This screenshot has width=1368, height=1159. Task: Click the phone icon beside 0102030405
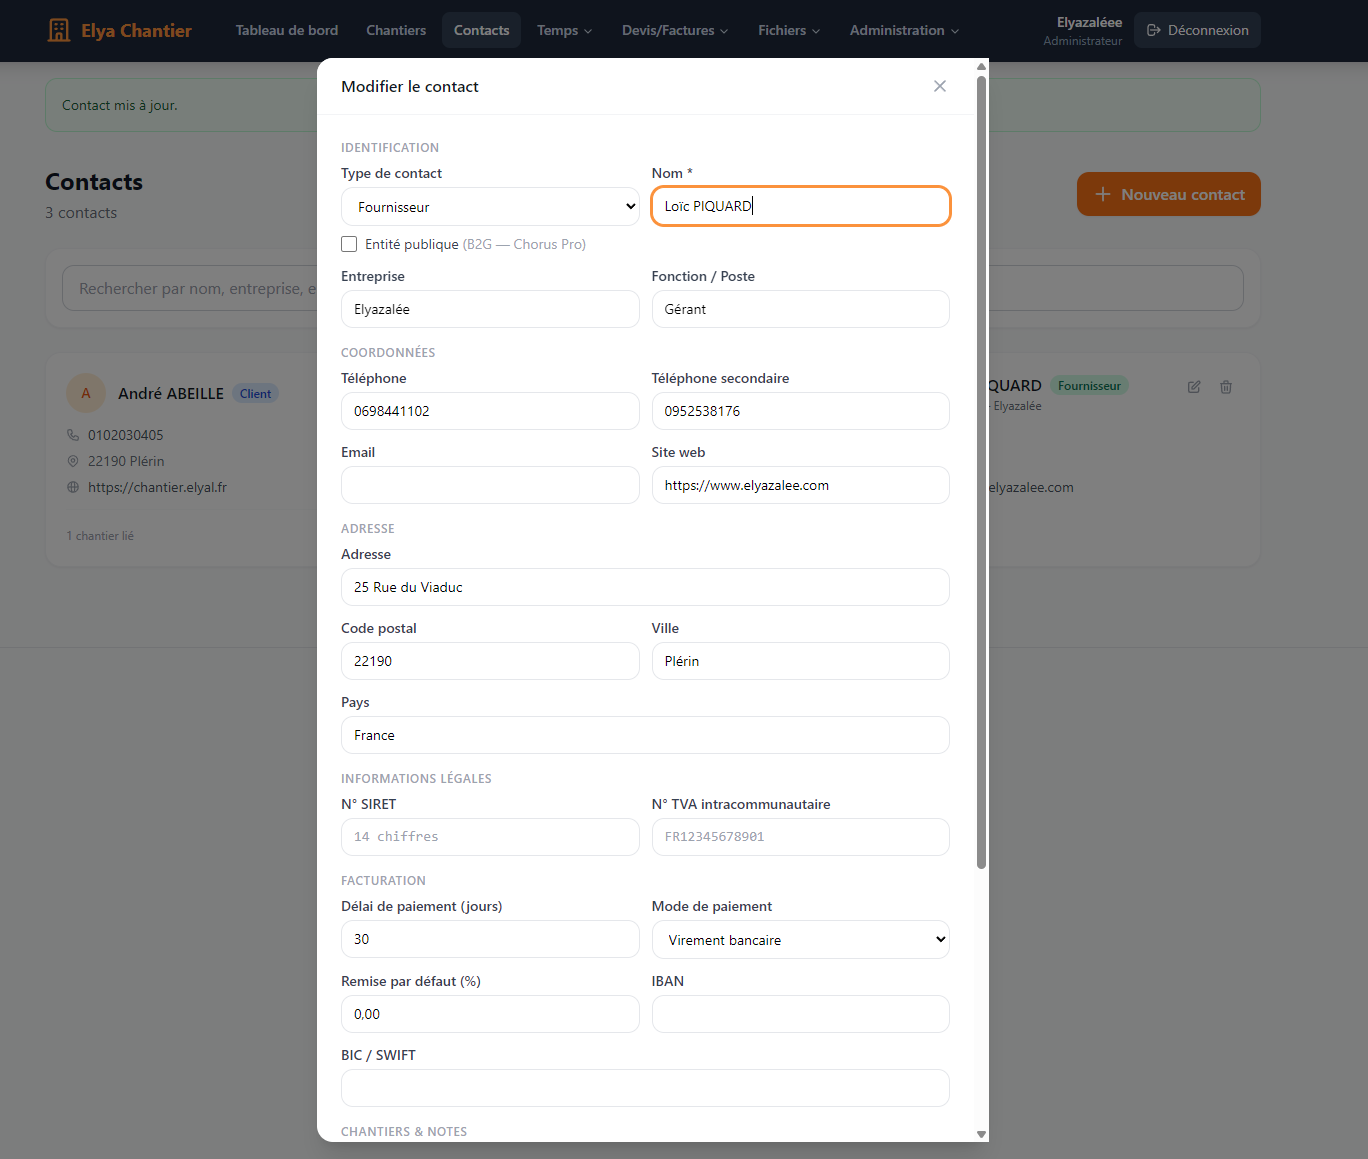pos(73,435)
